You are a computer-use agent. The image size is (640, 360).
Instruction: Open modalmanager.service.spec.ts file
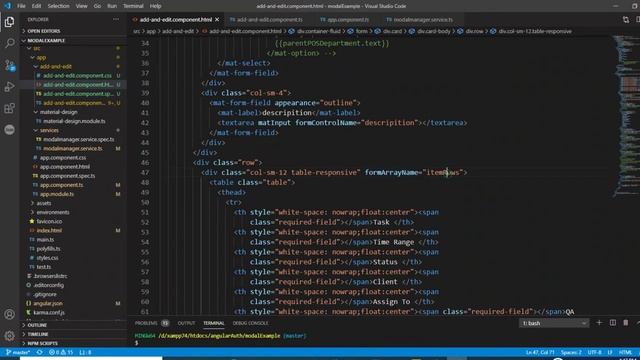[78, 139]
